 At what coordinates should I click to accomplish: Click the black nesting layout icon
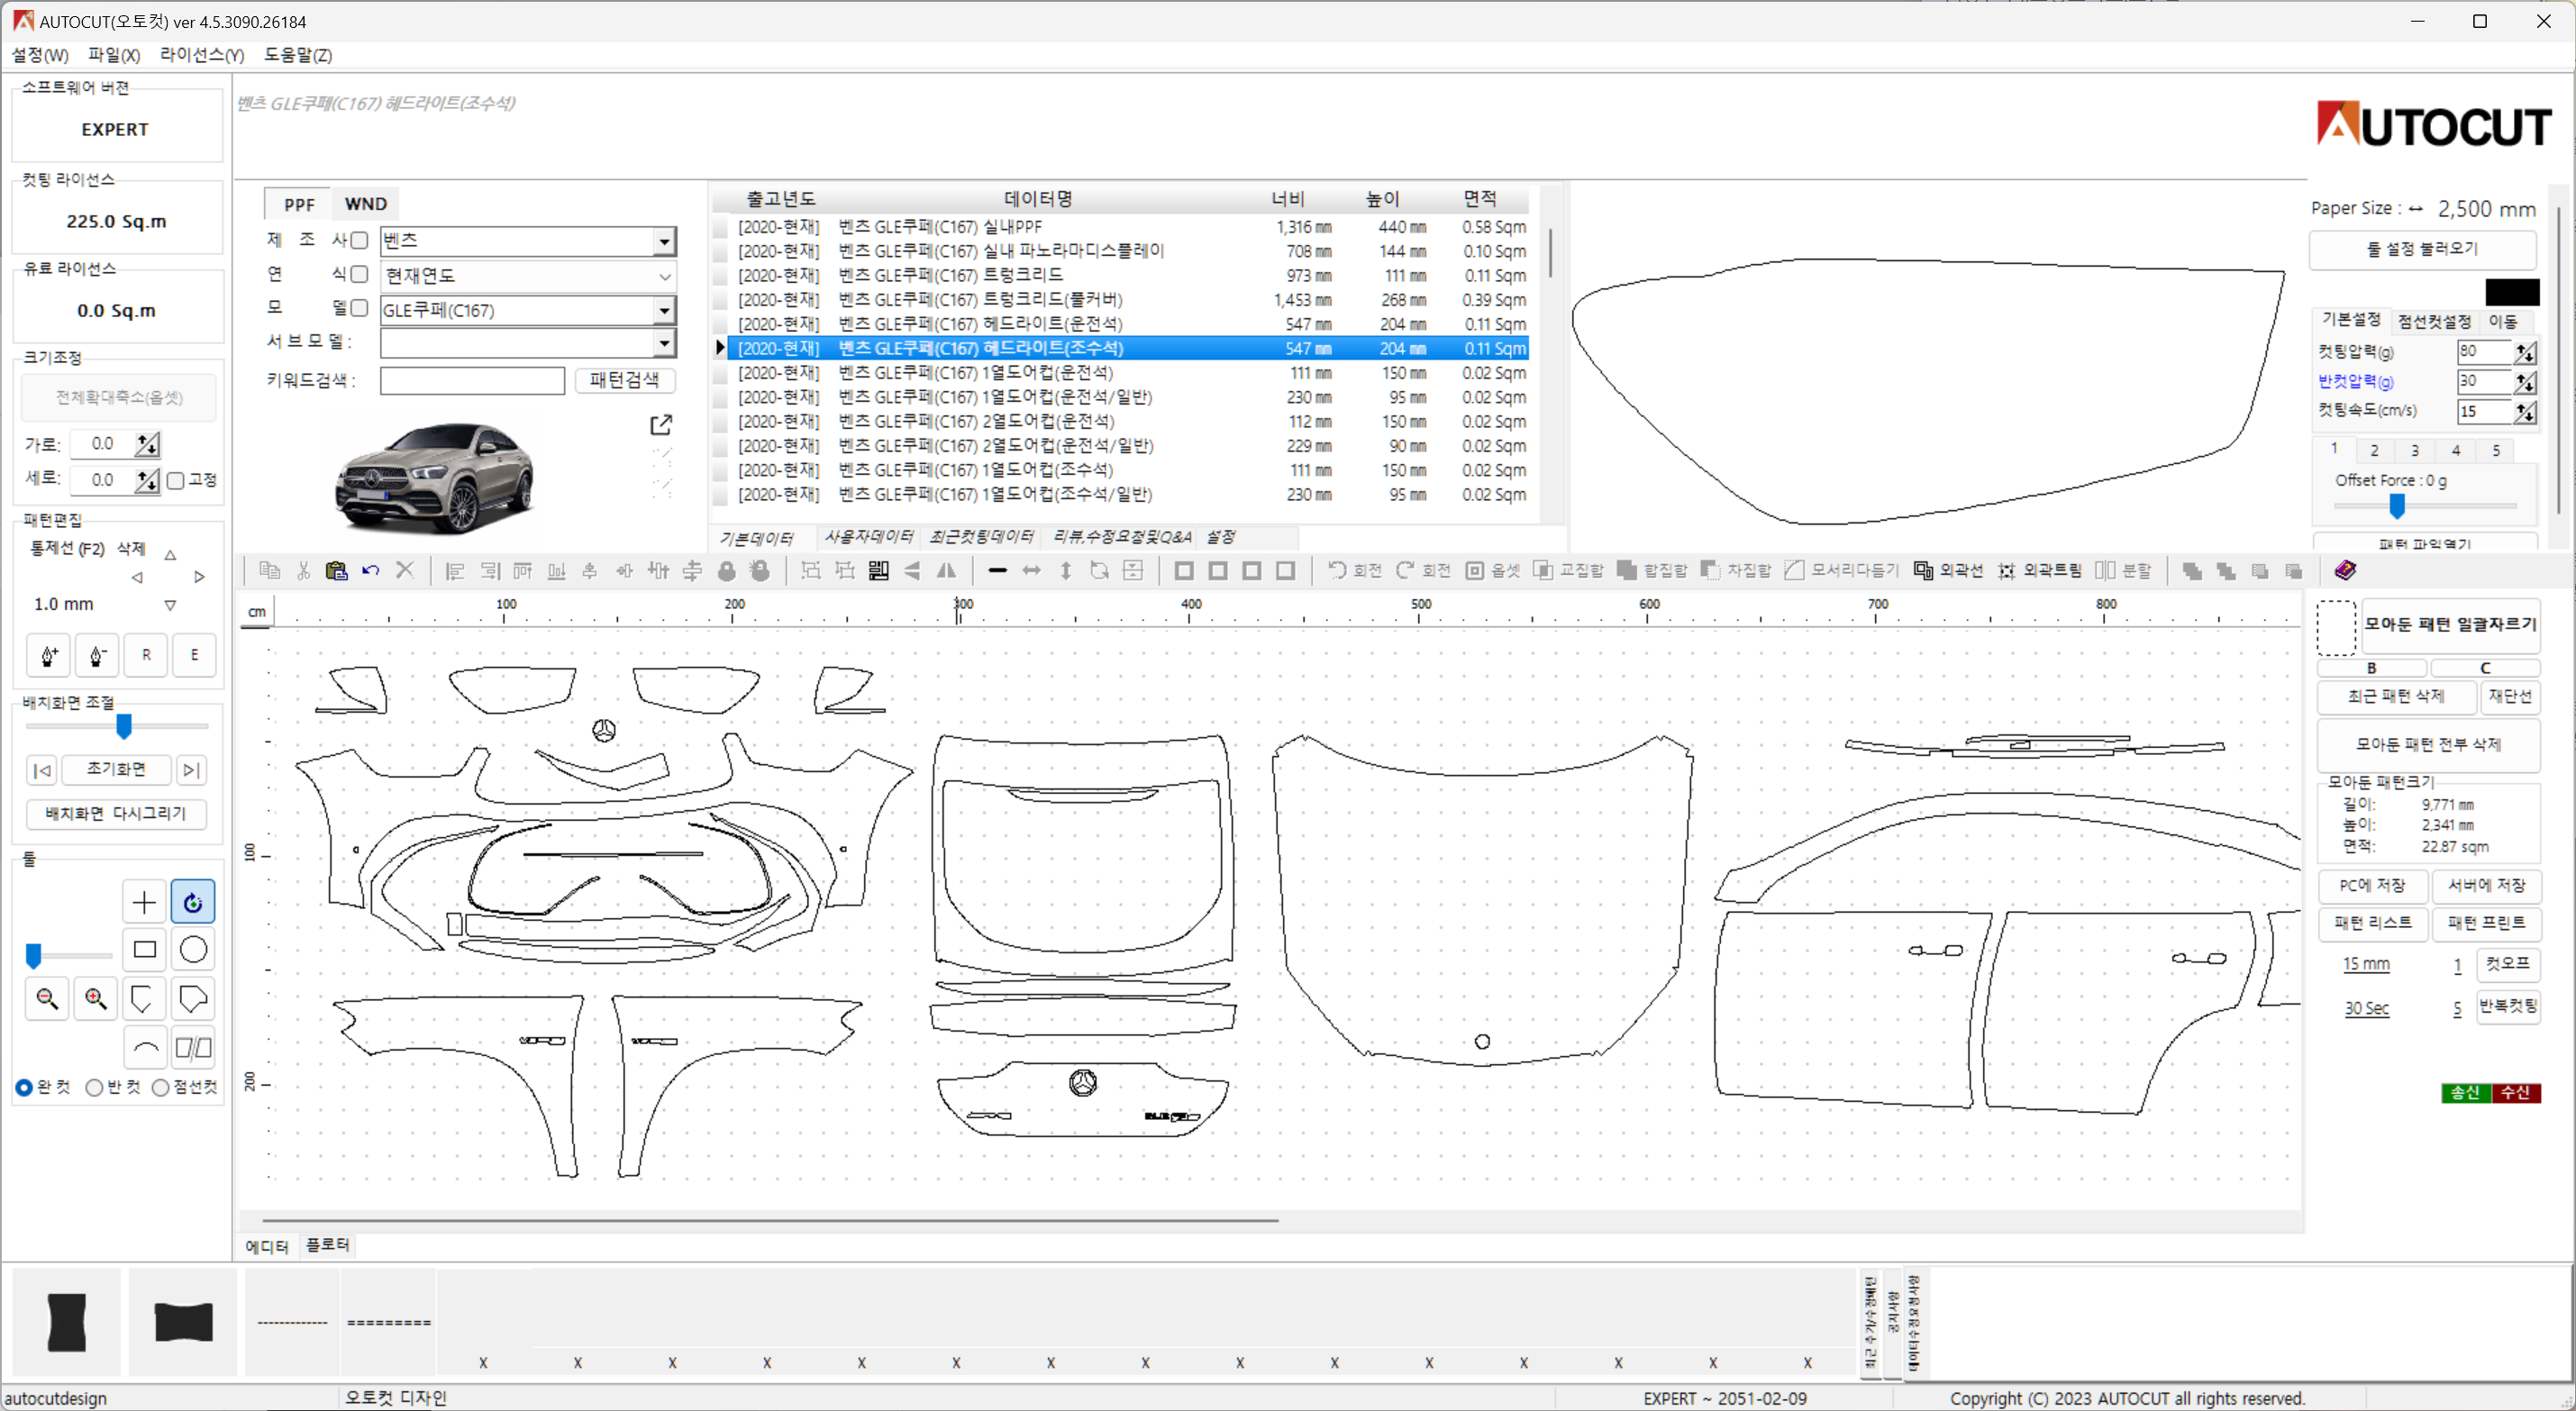point(878,570)
